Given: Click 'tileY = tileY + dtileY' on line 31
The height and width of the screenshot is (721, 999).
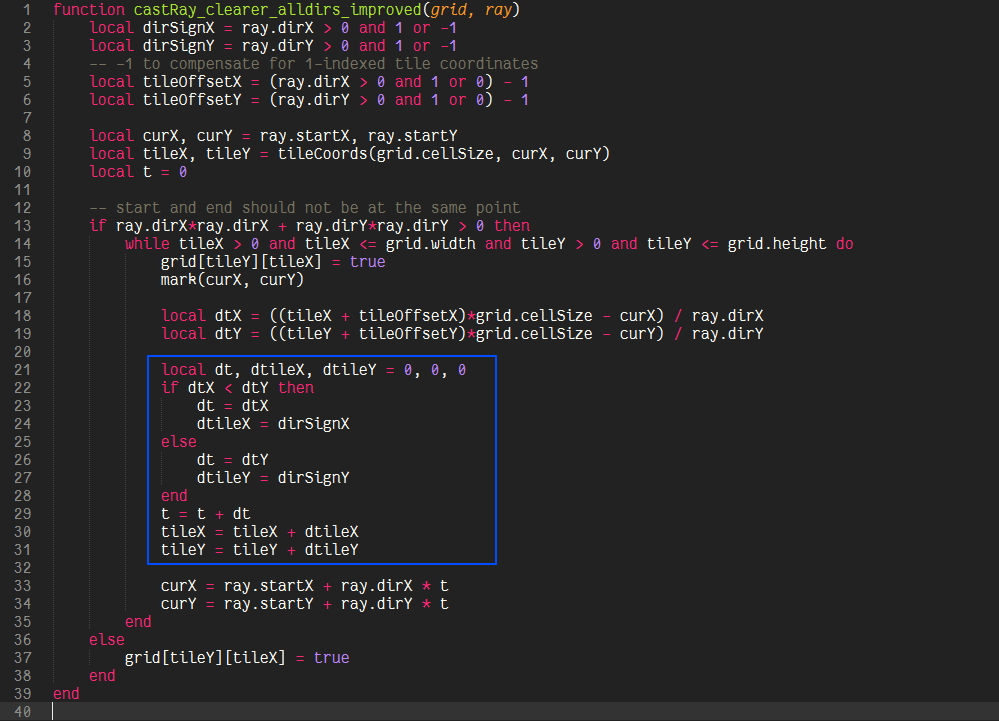Looking at the screenshot, I should 259,550.
